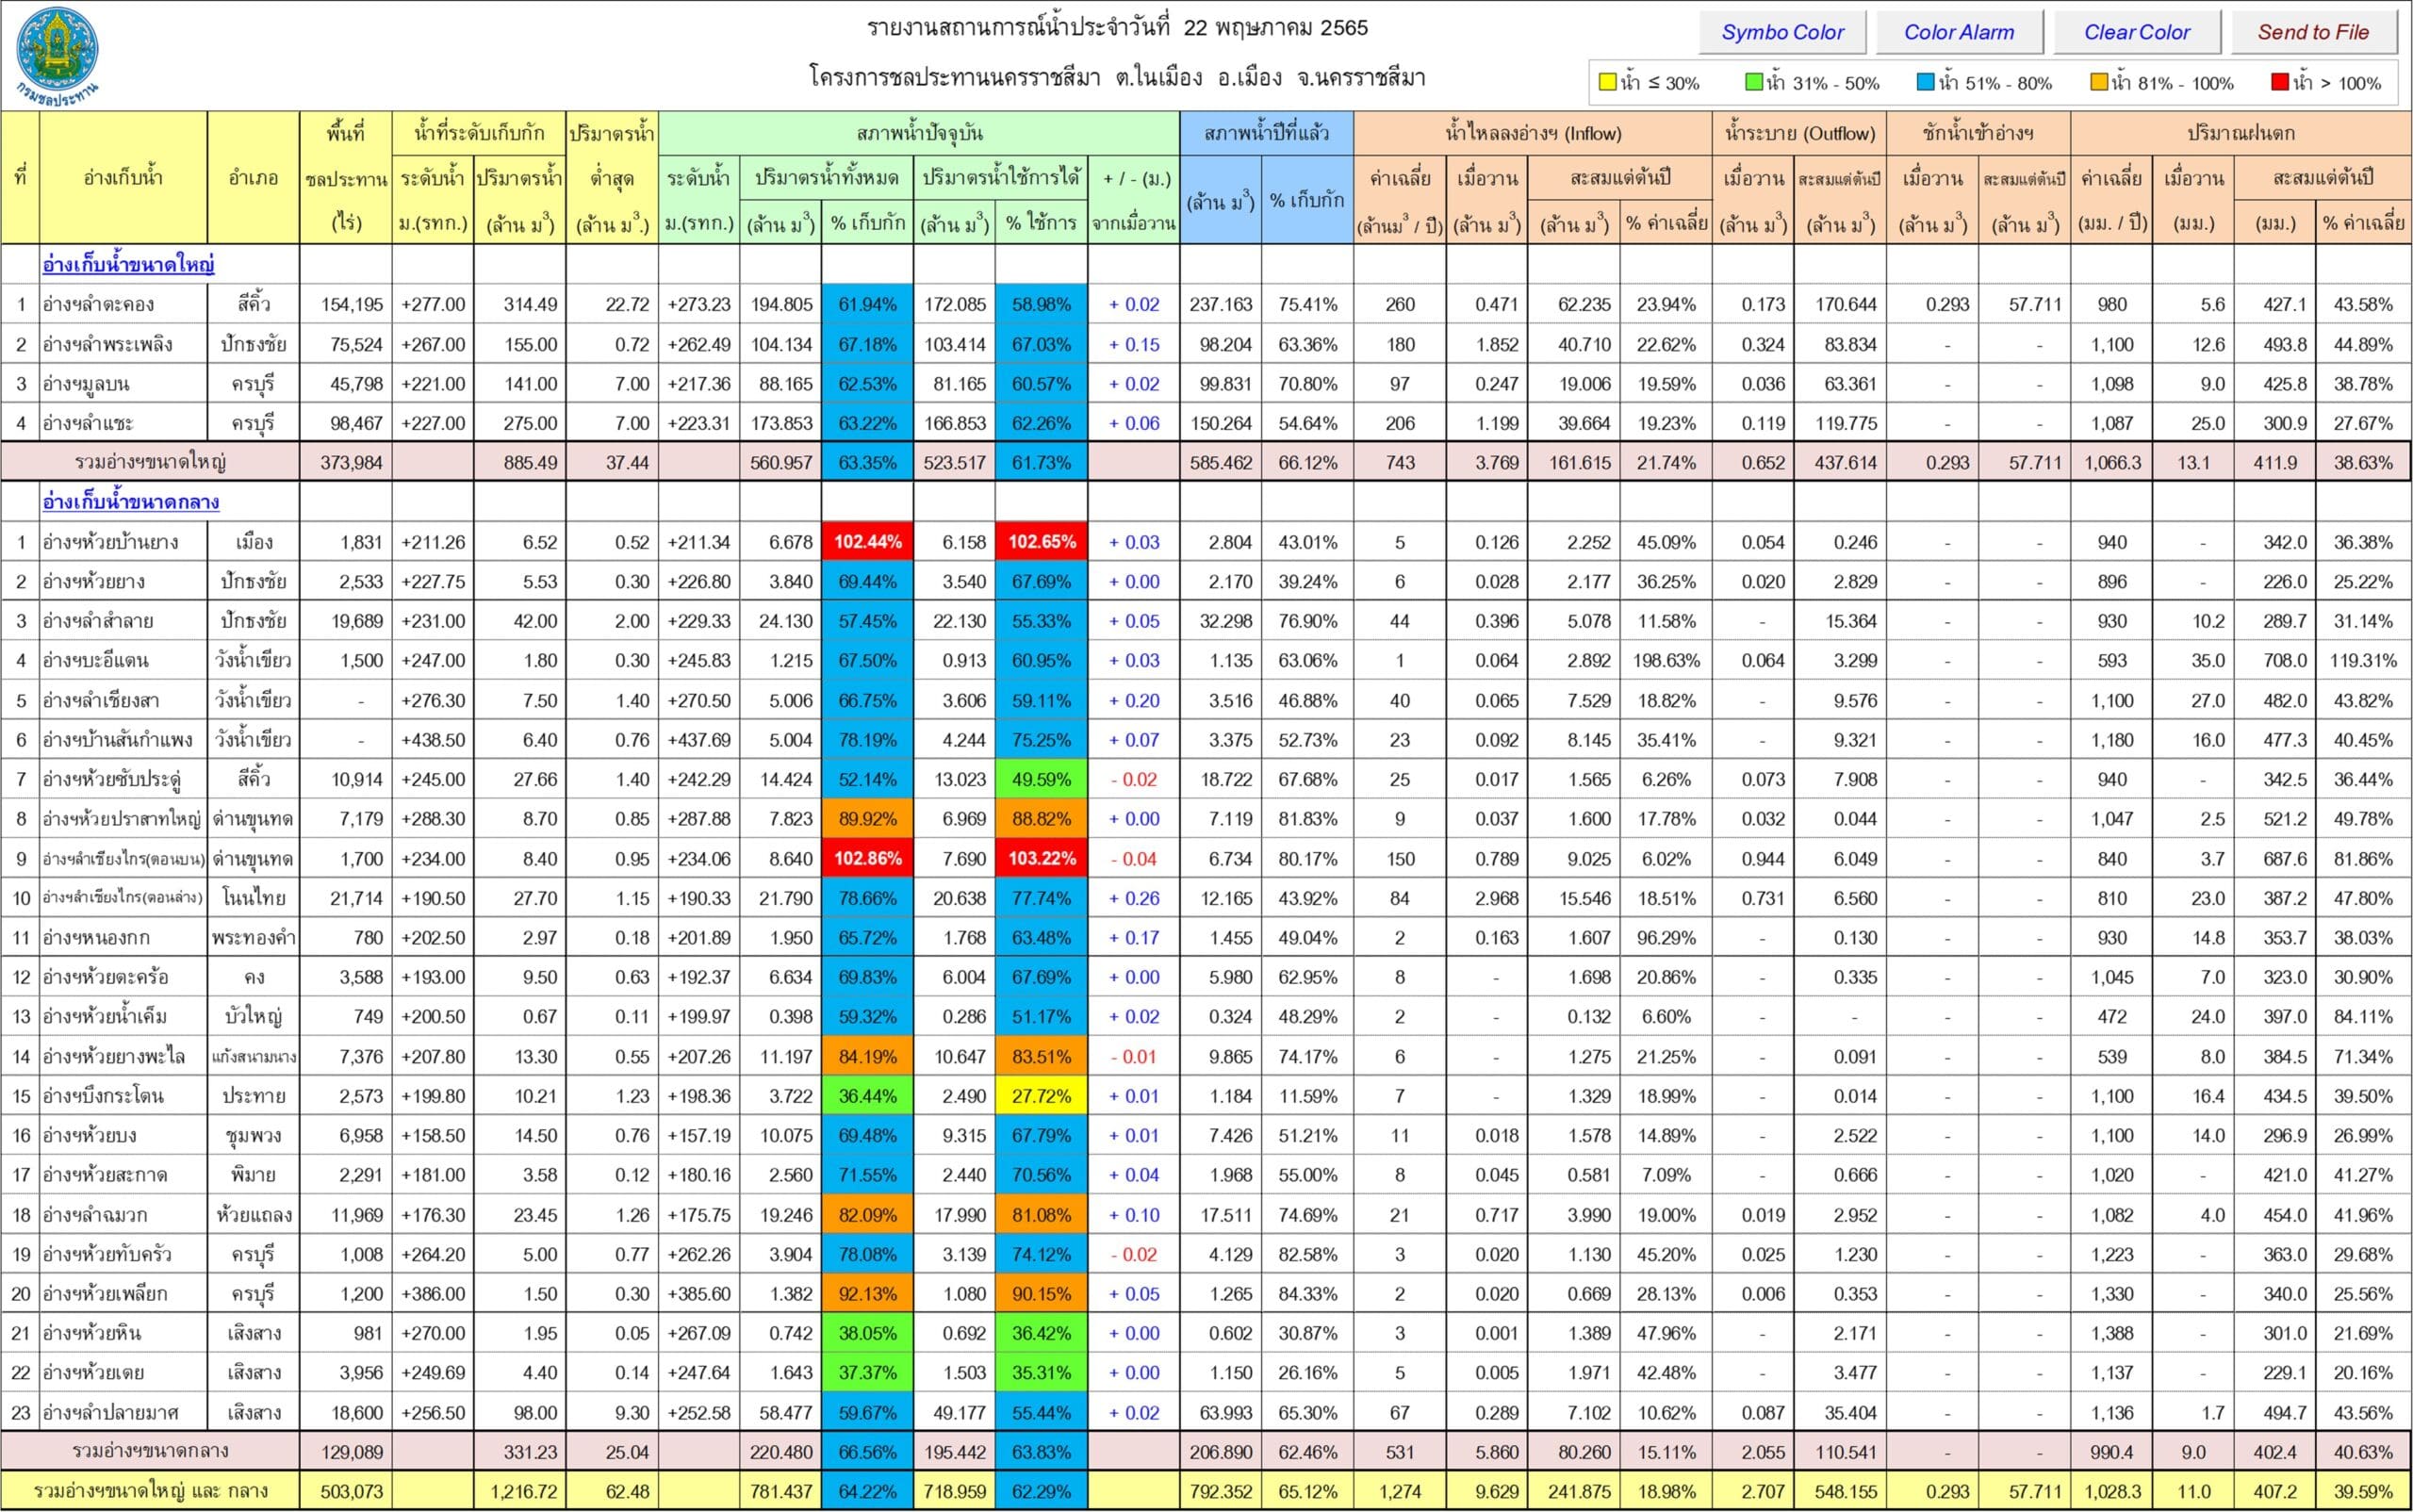Click the blue 51%-80% legend swatch
This screenshot has height=1512, width=2413.
1925,83
